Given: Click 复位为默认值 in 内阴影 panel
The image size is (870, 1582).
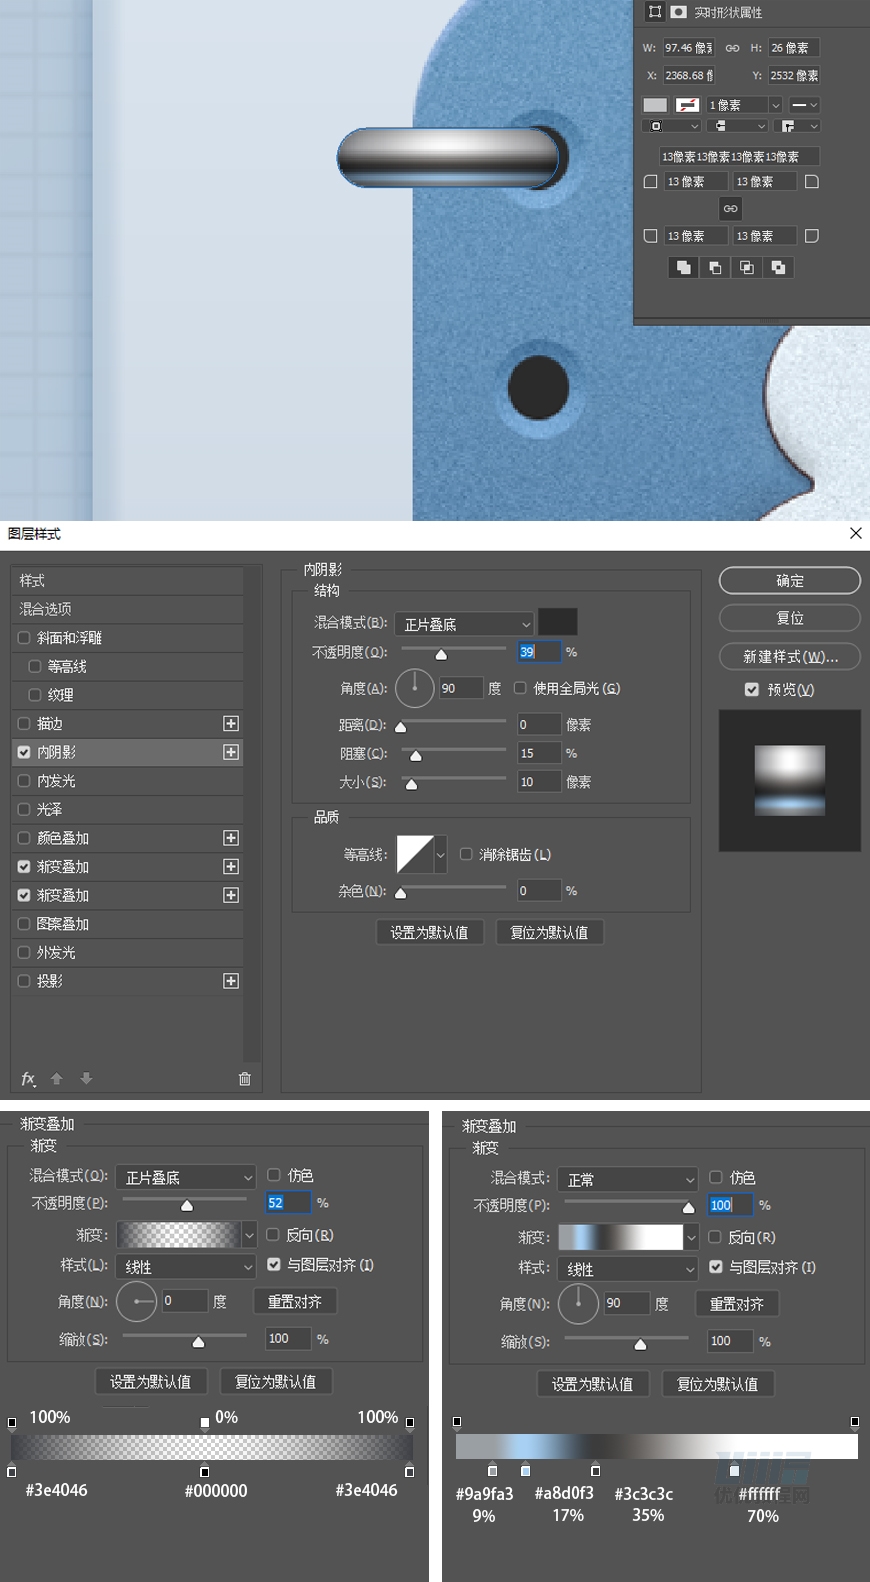Looking at the screenshot, I should pyautogui.click(x=549, y=932).
